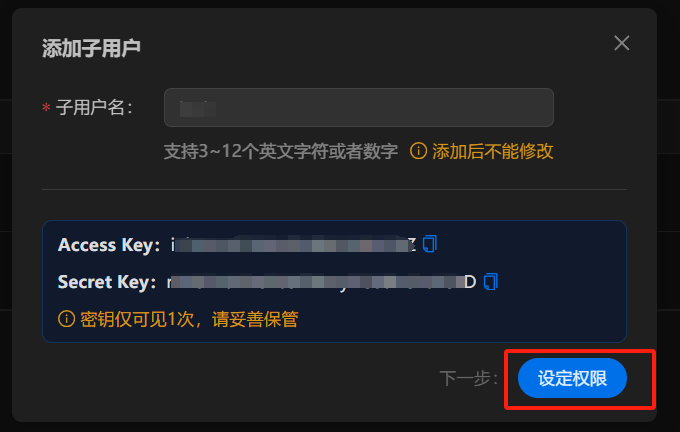Click the orange 添加后不能修改 warning text

493,151
